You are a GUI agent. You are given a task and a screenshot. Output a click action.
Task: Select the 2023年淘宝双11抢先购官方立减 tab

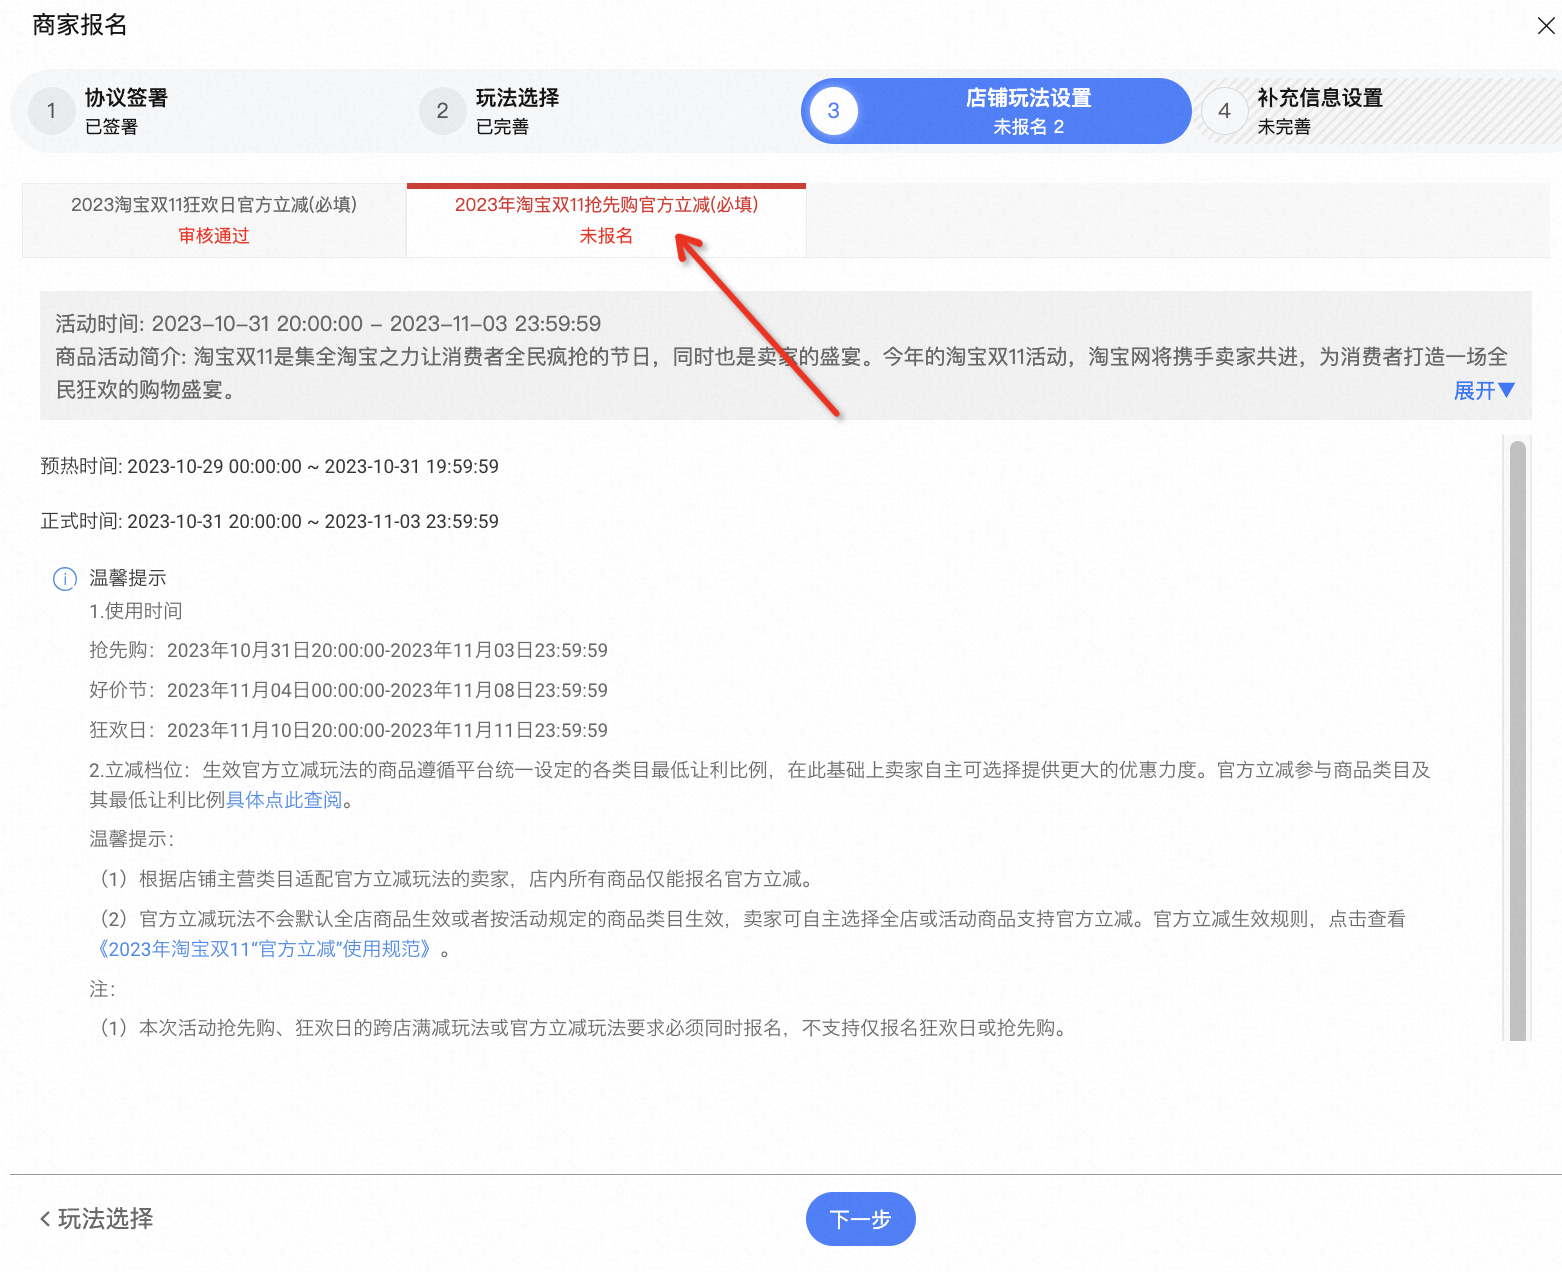click(x=606, y=220)
